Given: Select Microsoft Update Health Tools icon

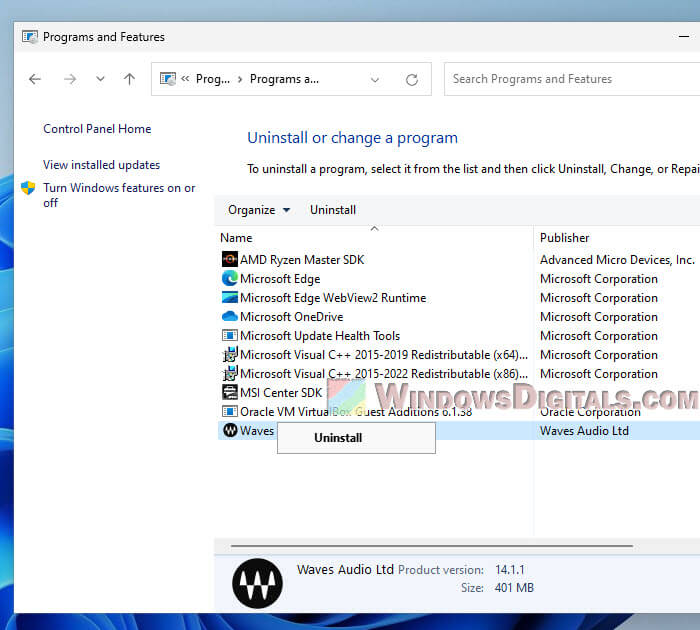Looking at the screenshot, I should click(x=229, y=335).
